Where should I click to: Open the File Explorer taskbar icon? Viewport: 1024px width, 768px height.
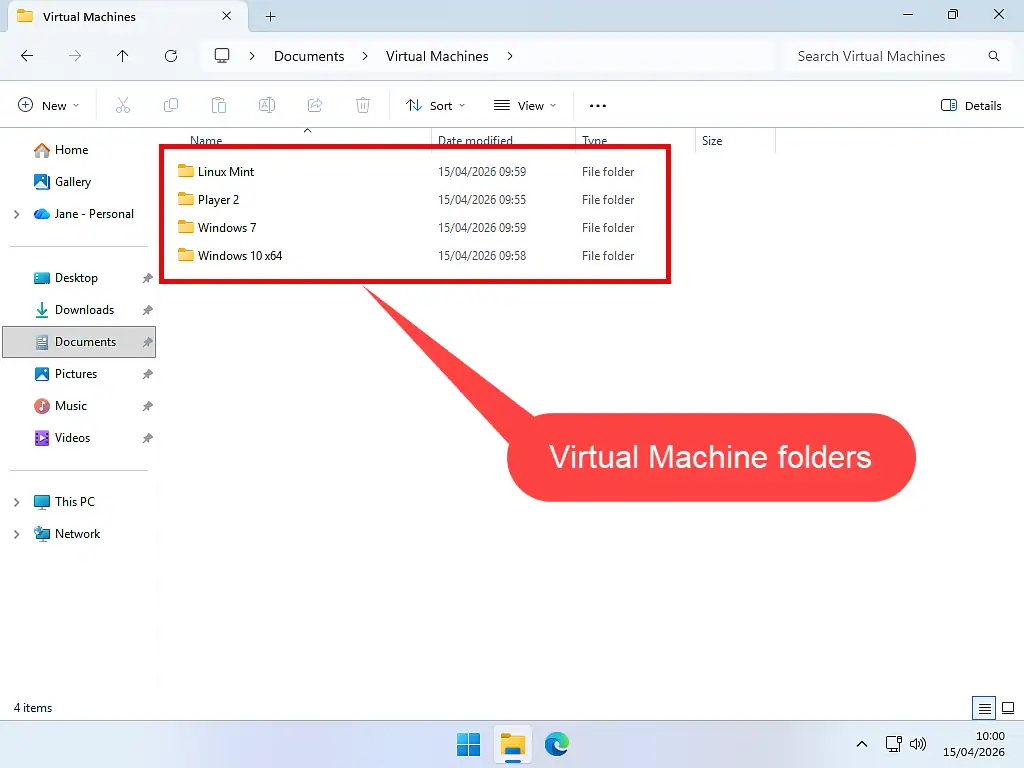click(x=513, y=744)
